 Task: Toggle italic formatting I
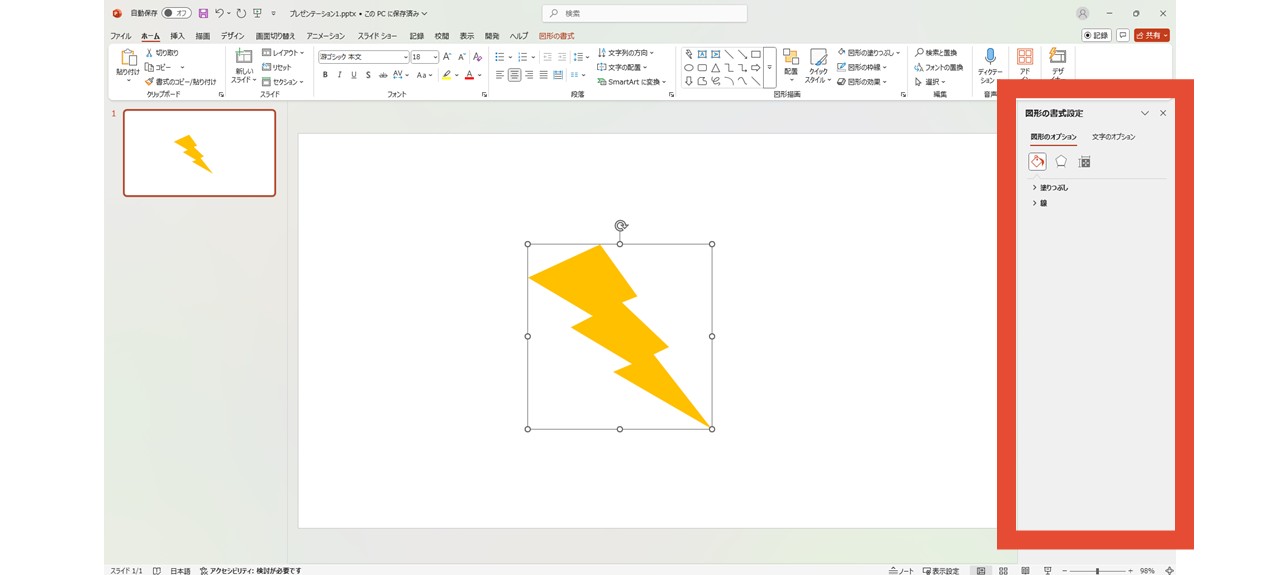click(340, 75)
